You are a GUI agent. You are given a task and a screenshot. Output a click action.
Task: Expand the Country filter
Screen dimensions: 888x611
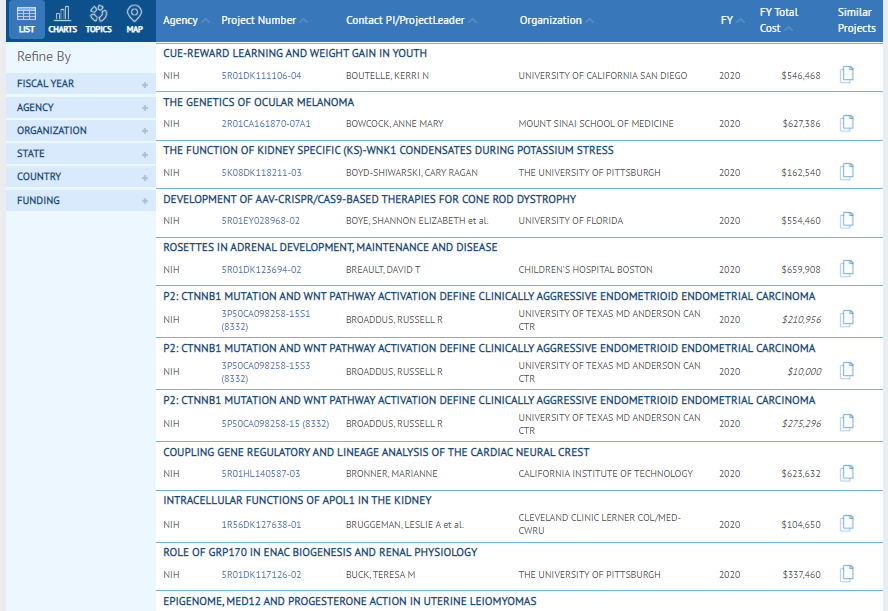tap(80, 177)
